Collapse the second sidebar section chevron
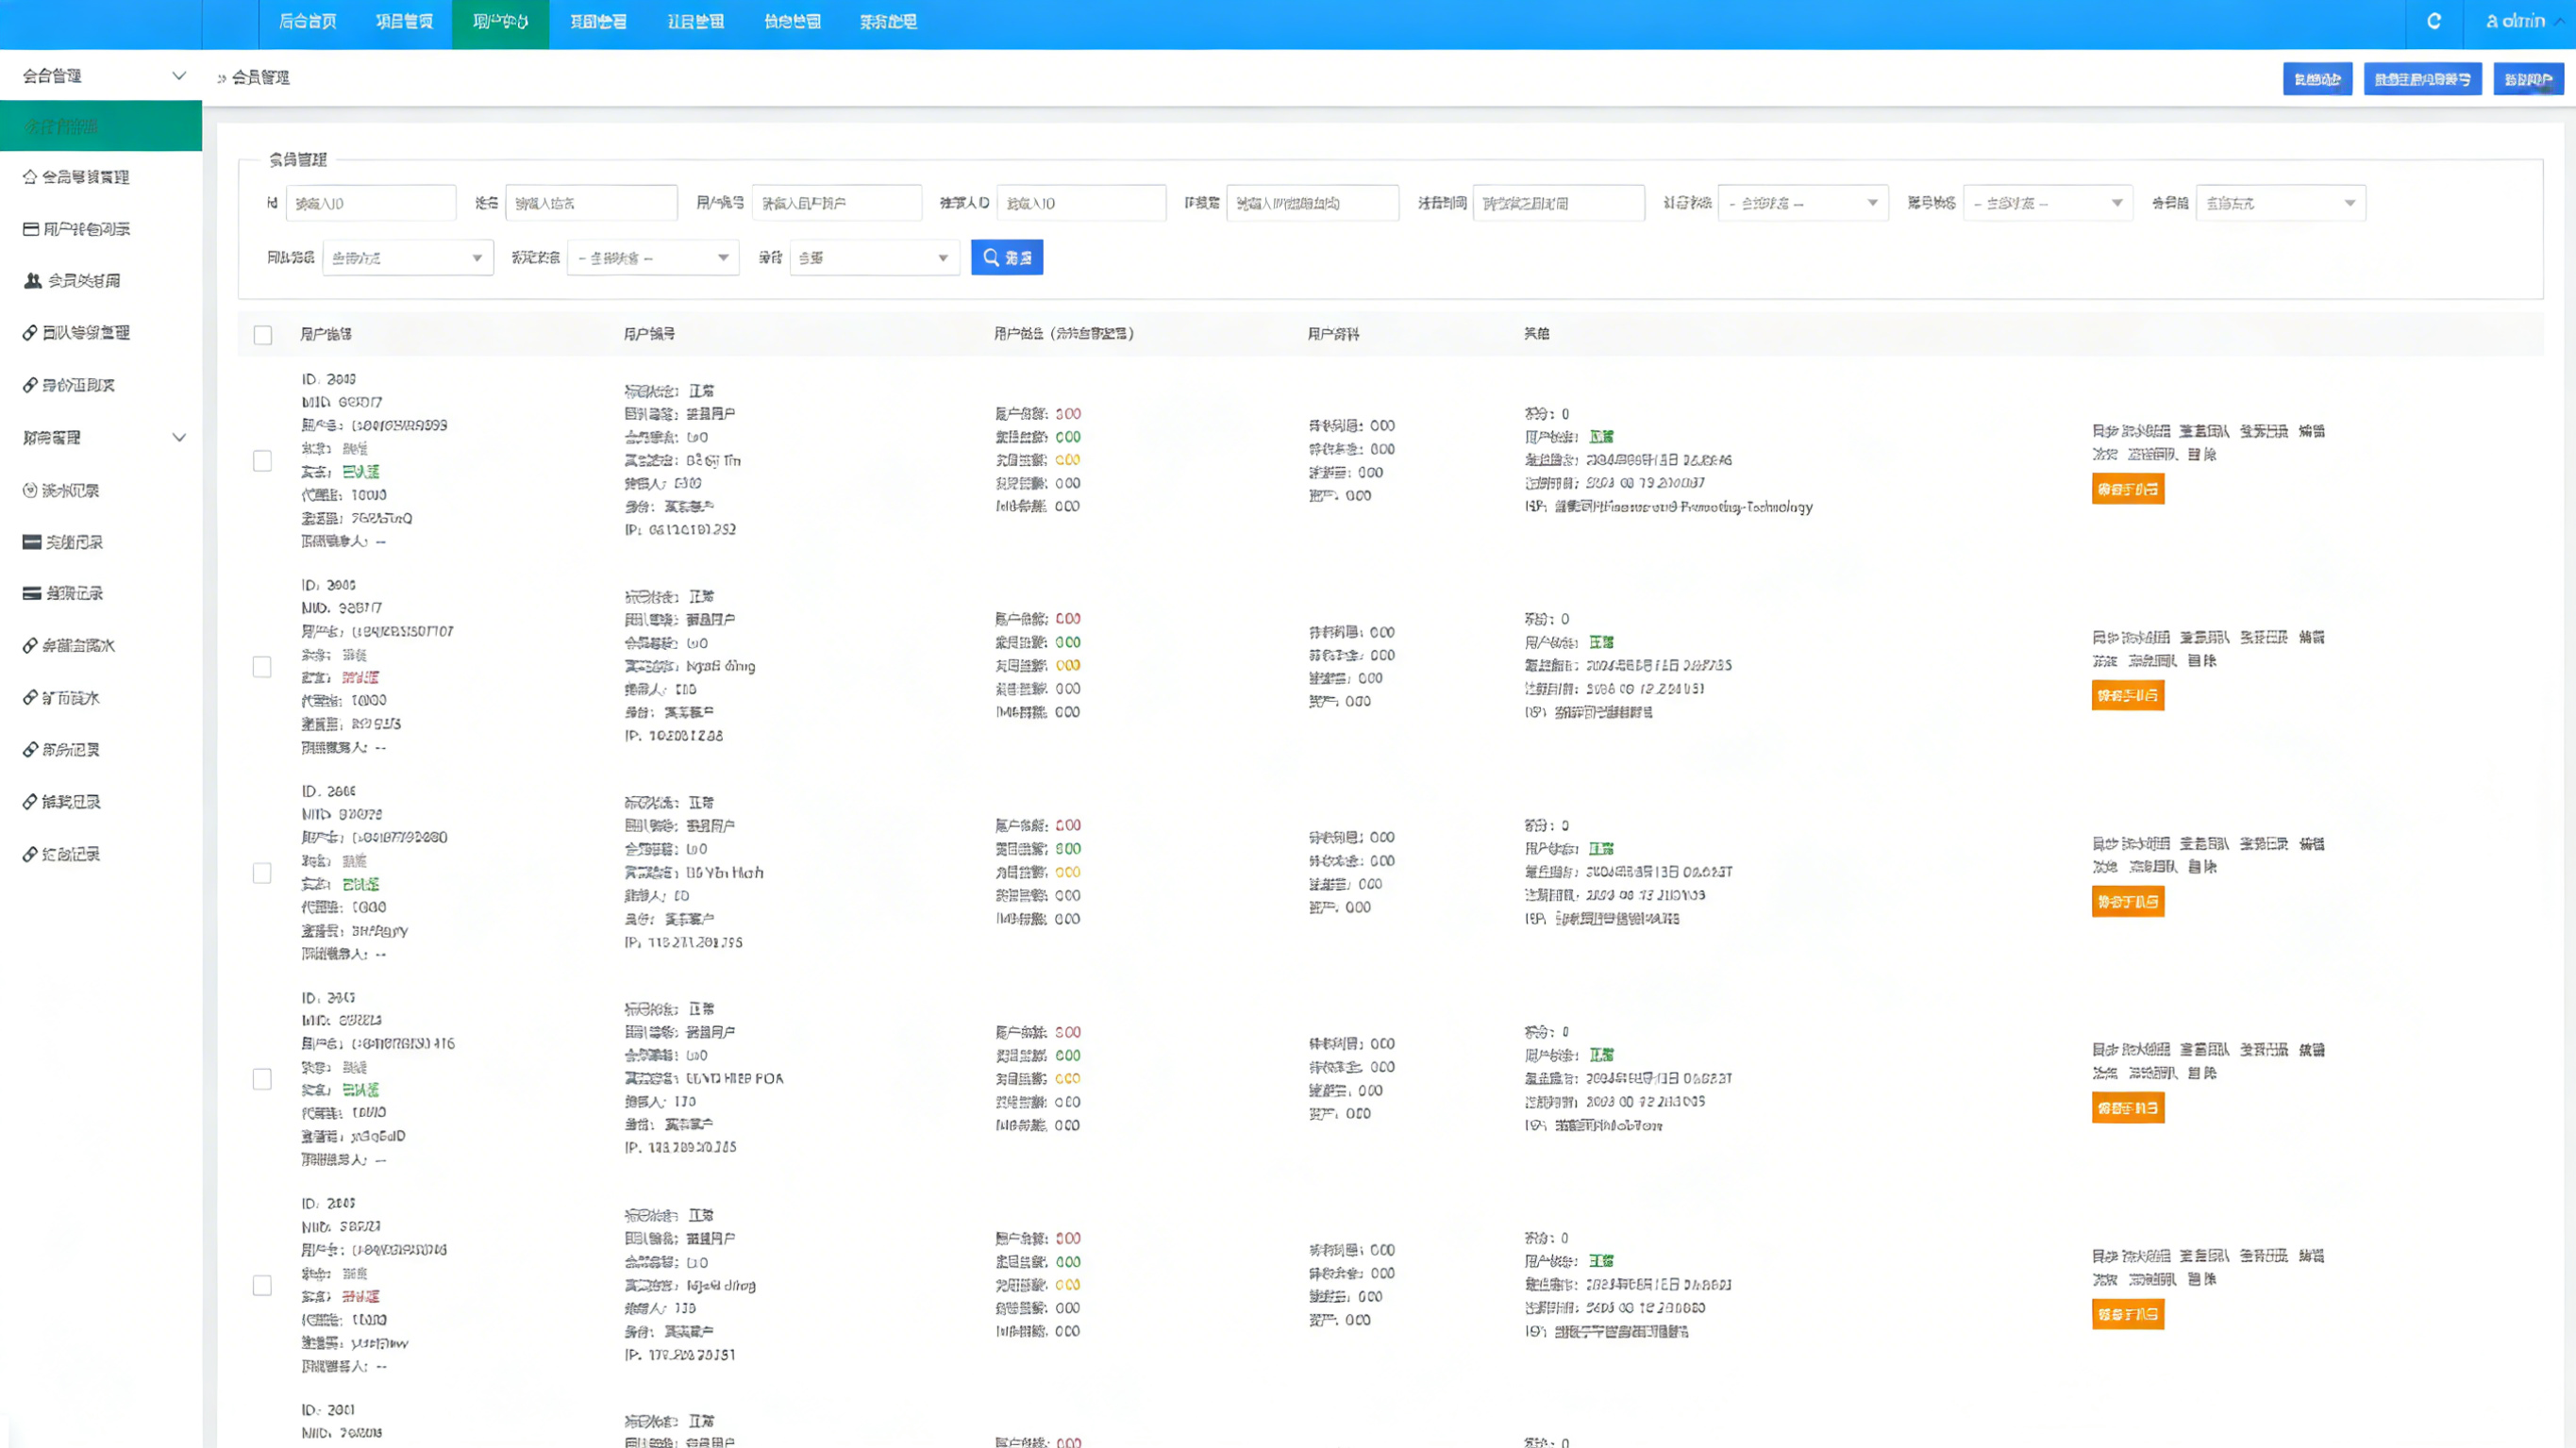The height and width of the screenshot is (1448, 2576). tap(179, 438)
